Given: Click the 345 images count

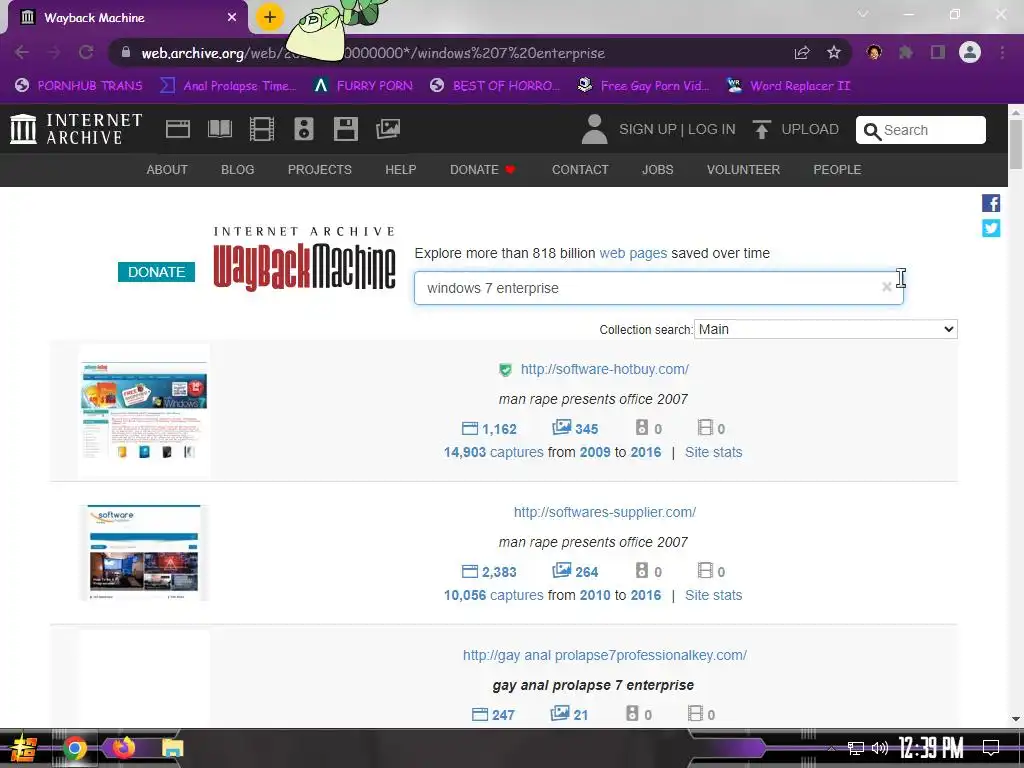Looking at the screenshot, I should pyautogui.click(x=575, y=428).
